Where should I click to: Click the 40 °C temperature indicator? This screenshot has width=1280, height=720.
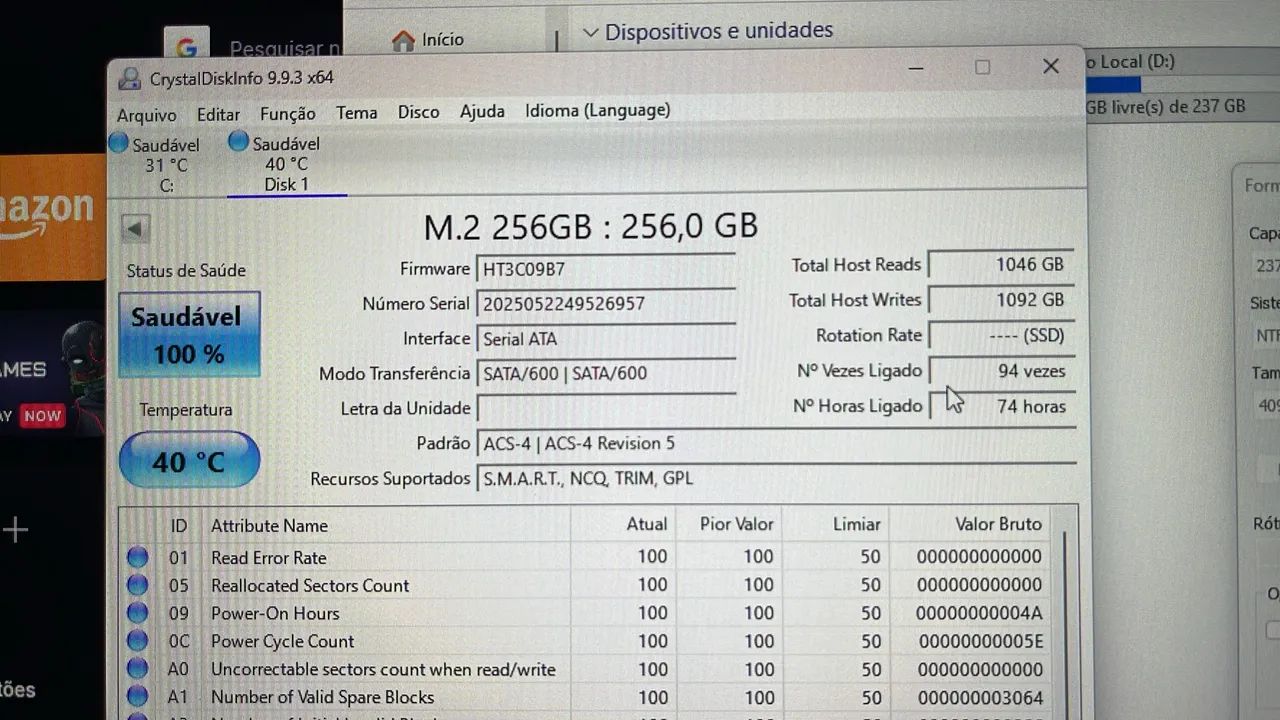189,460
